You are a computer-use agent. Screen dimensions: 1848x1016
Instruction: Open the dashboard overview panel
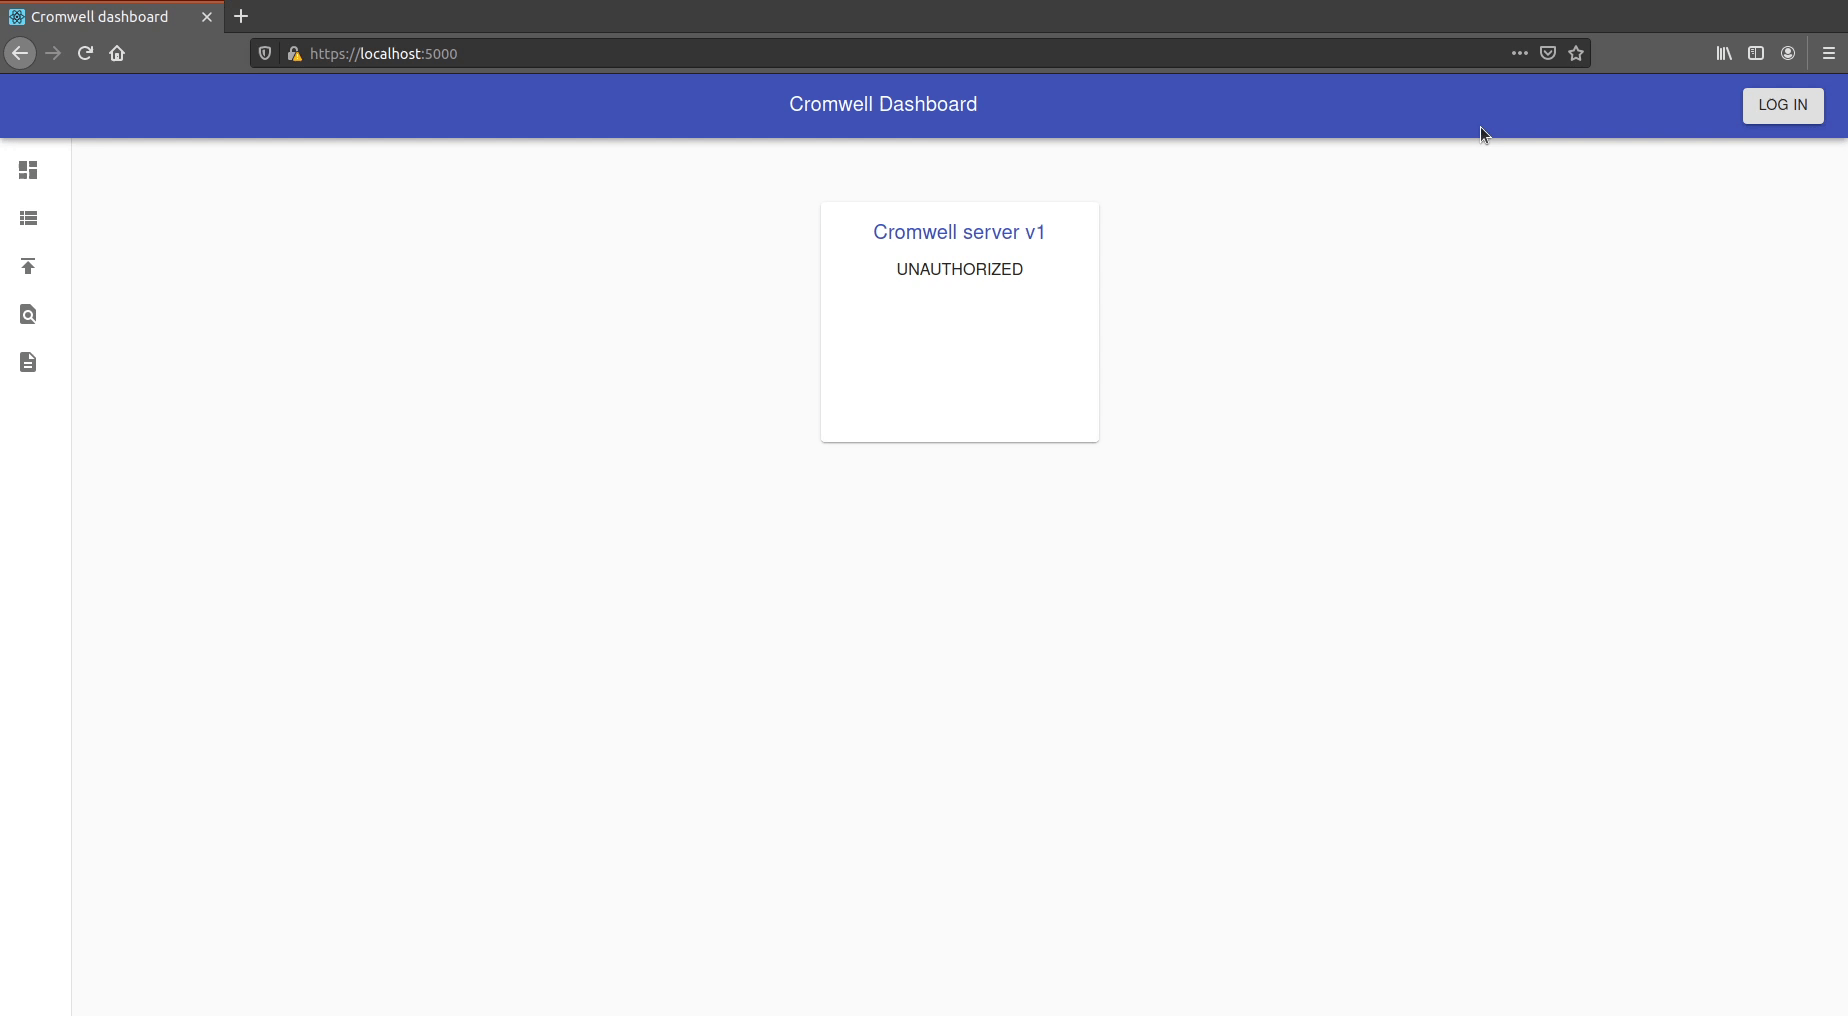click(x=27, y=171)
